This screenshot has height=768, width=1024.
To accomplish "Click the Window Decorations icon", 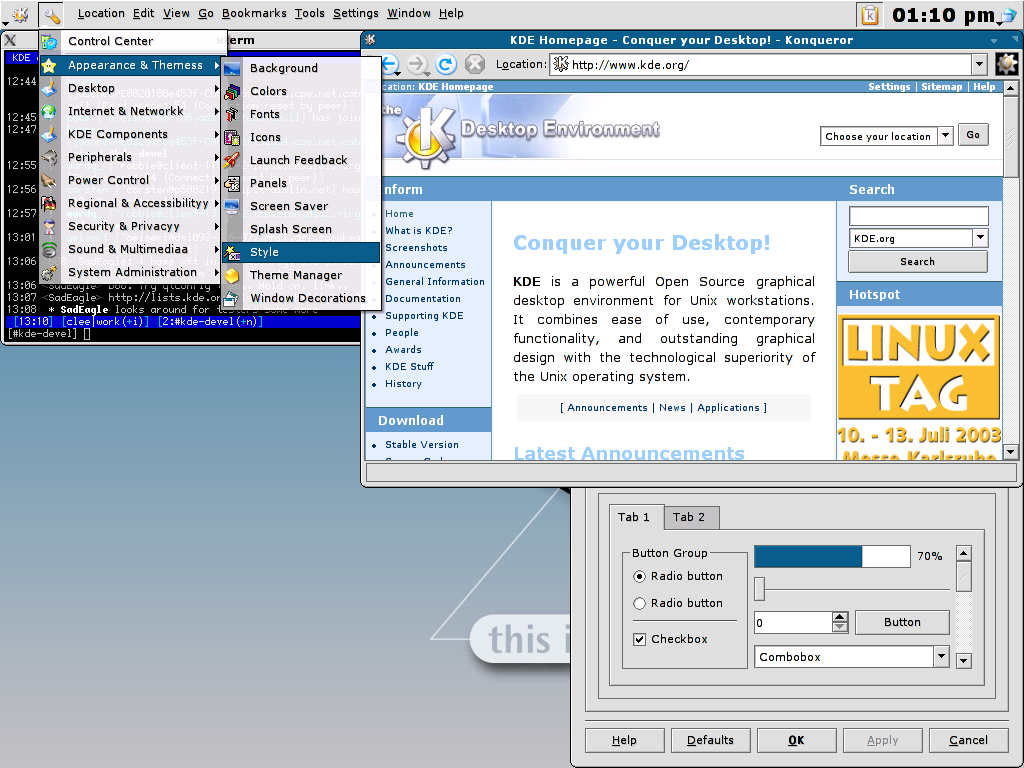I will coord(231,298).
